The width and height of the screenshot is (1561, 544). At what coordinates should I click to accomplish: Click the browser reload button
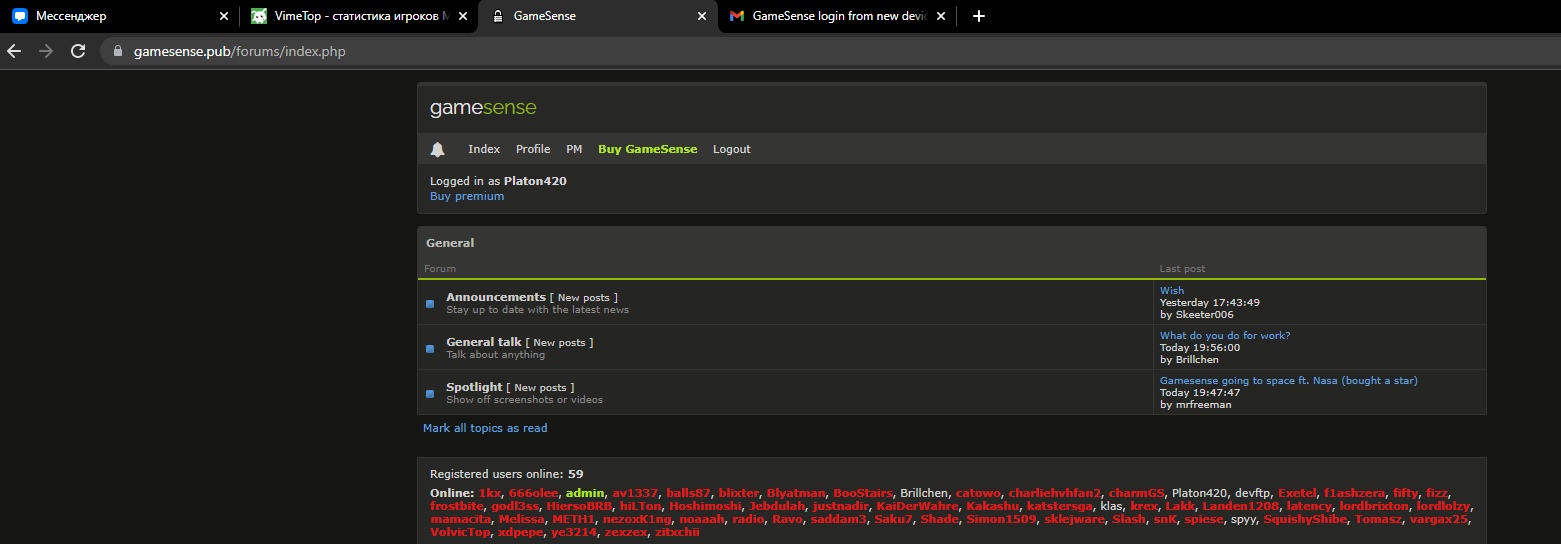(x=78, y=51)
